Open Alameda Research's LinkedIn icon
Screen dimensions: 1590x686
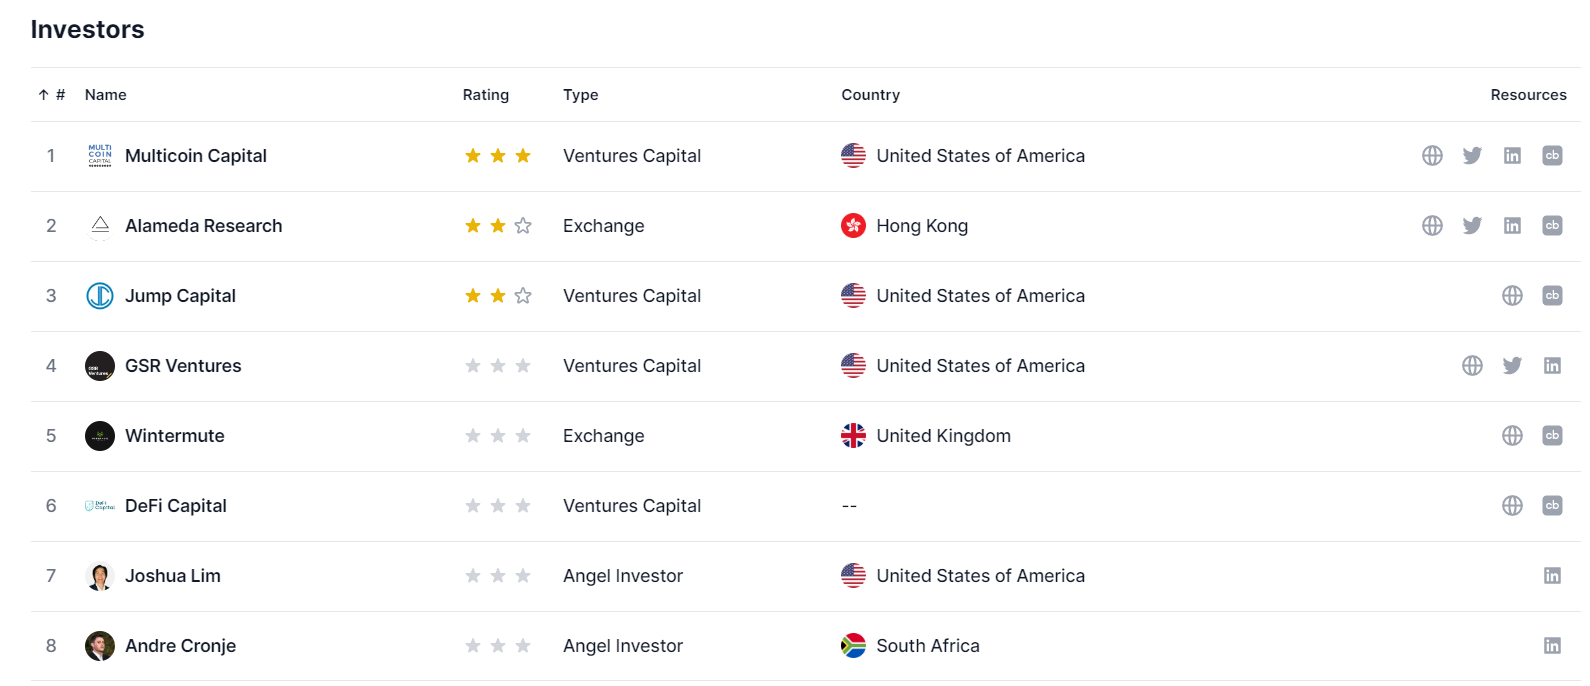click(x=1512, y=226)
